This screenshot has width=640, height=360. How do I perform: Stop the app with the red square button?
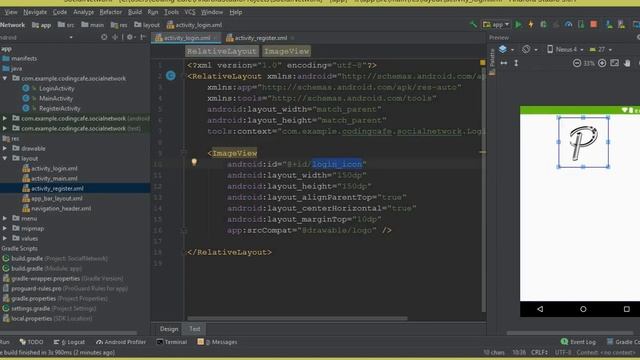[x=593, y=24]
